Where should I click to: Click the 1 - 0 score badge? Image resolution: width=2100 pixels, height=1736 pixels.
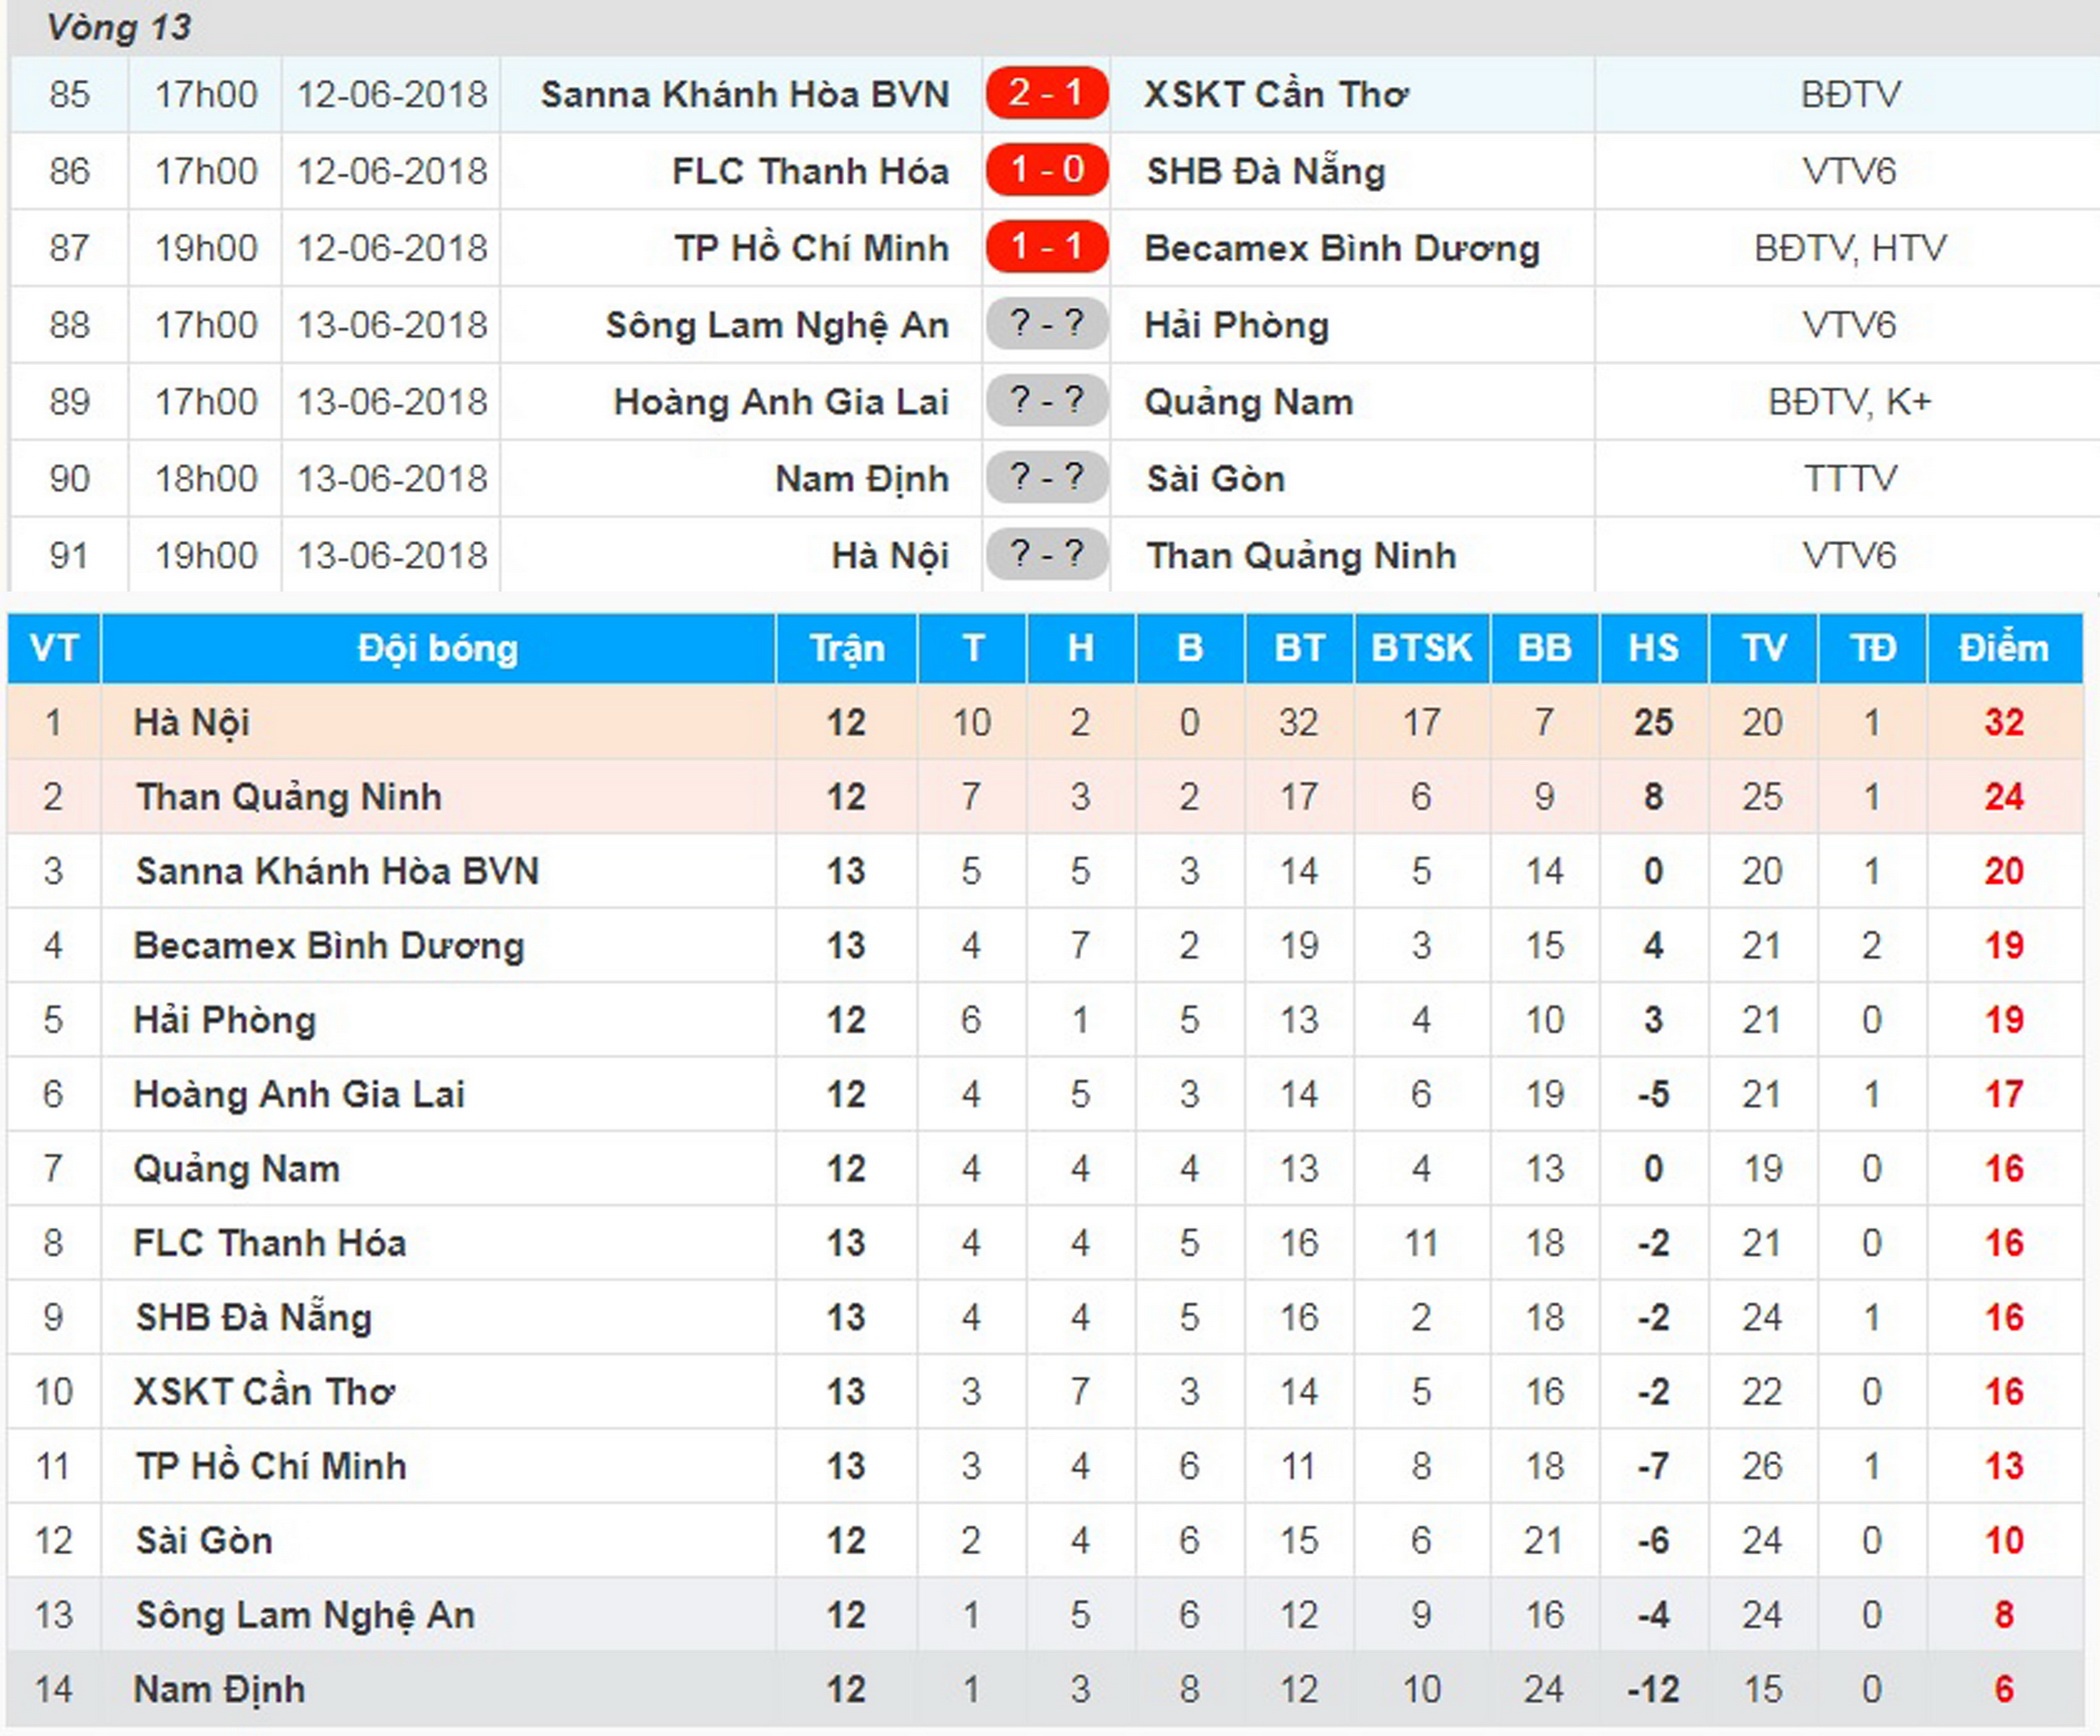(1046, 170)
